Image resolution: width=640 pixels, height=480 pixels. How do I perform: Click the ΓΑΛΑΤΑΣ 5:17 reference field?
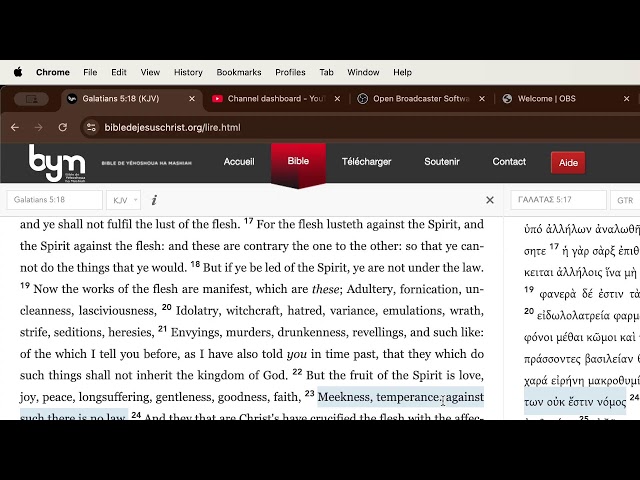558,200
